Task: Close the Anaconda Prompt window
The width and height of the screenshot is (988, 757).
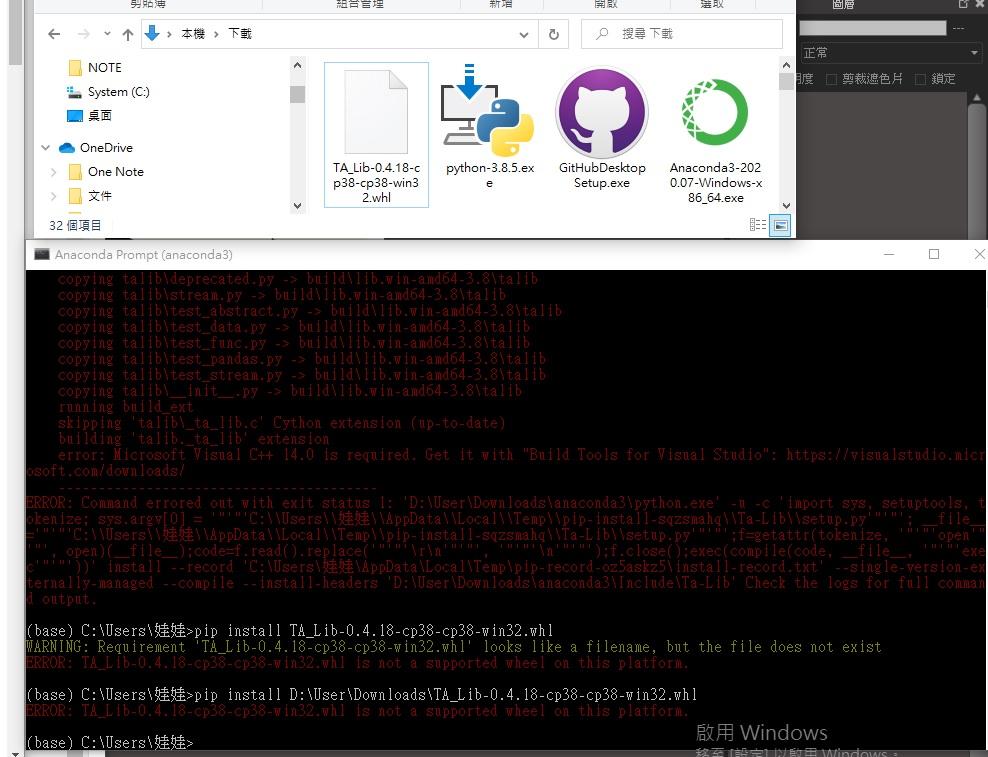Action: coord(979,254)
